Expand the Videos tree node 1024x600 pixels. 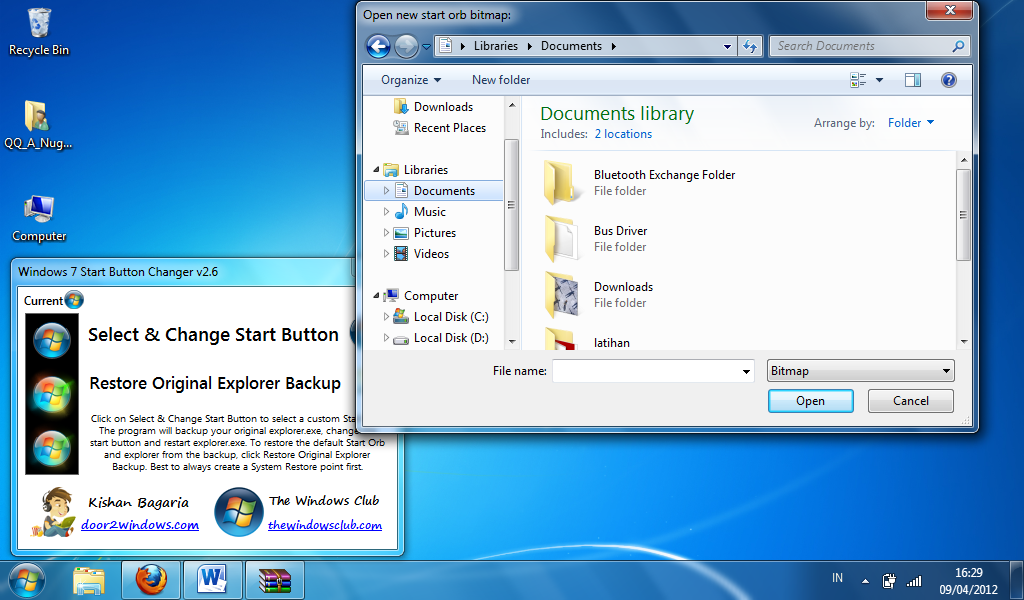coord(386,253)
